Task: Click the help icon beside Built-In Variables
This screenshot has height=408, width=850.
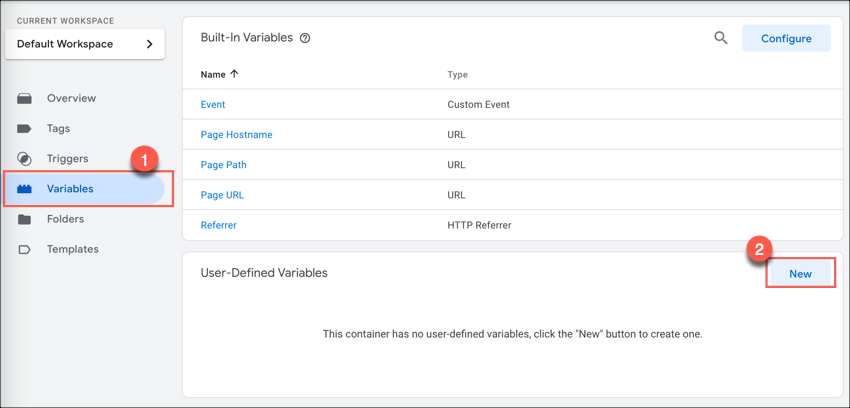Action: click(x=305, y=38)
